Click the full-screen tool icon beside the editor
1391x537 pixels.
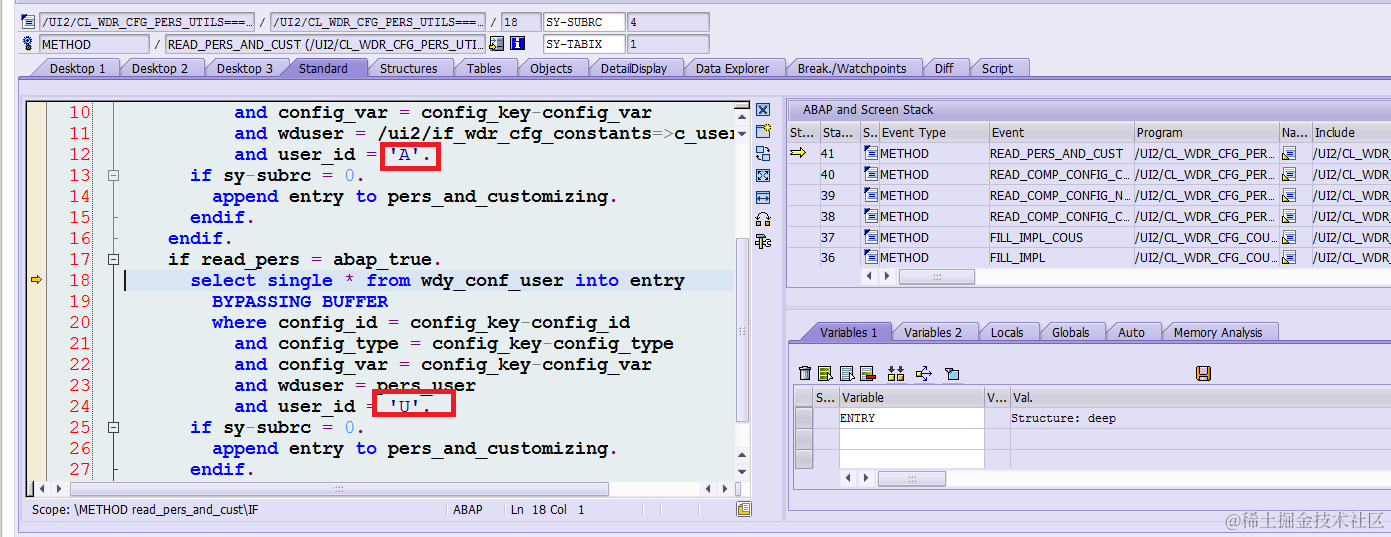[763, 175]
